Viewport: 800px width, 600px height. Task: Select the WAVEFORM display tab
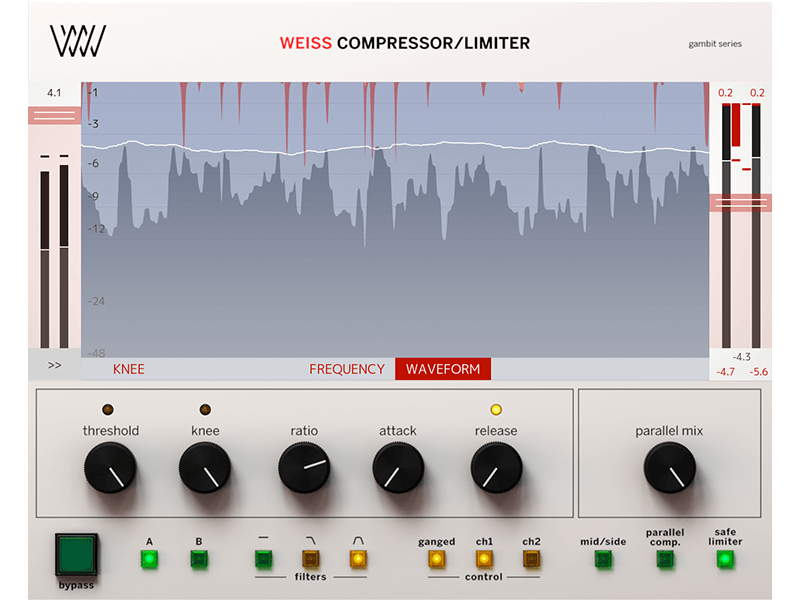[443, 369]
